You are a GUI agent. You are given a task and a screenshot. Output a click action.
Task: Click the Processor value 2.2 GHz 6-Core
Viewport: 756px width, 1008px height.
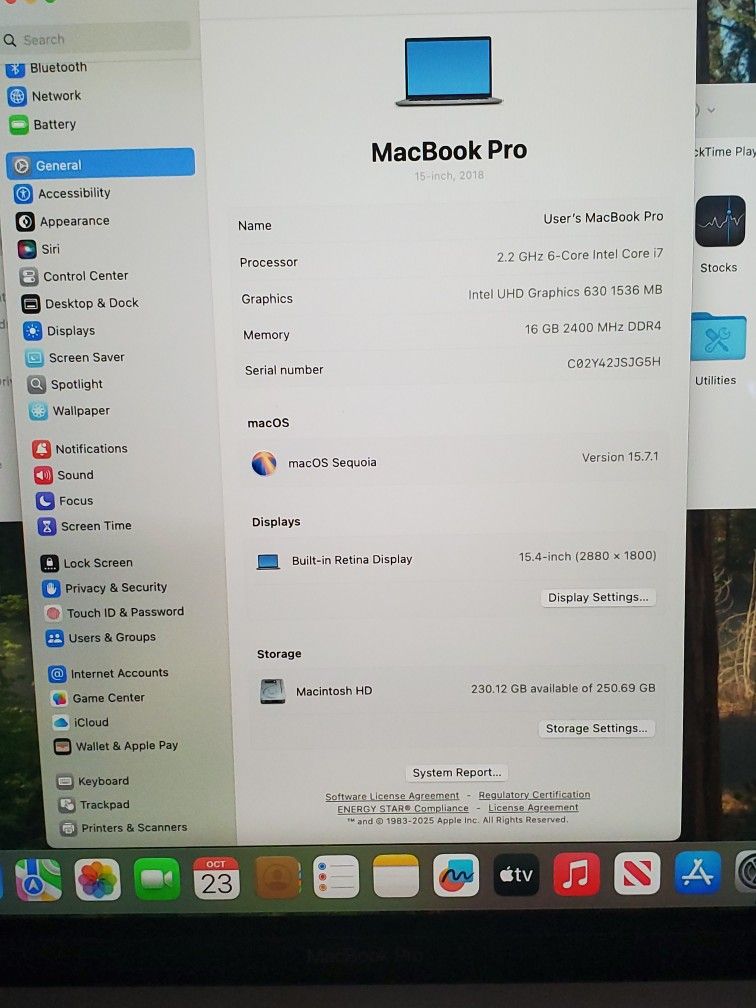[x=579, y=255]
